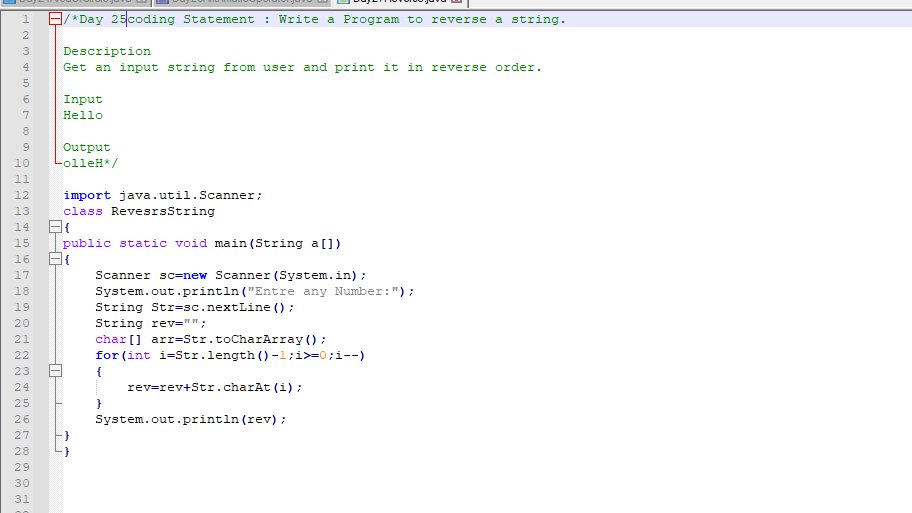Click the 'Get an input string from user' line
Viewport: 912px width, 513px height.
point(302,67)
